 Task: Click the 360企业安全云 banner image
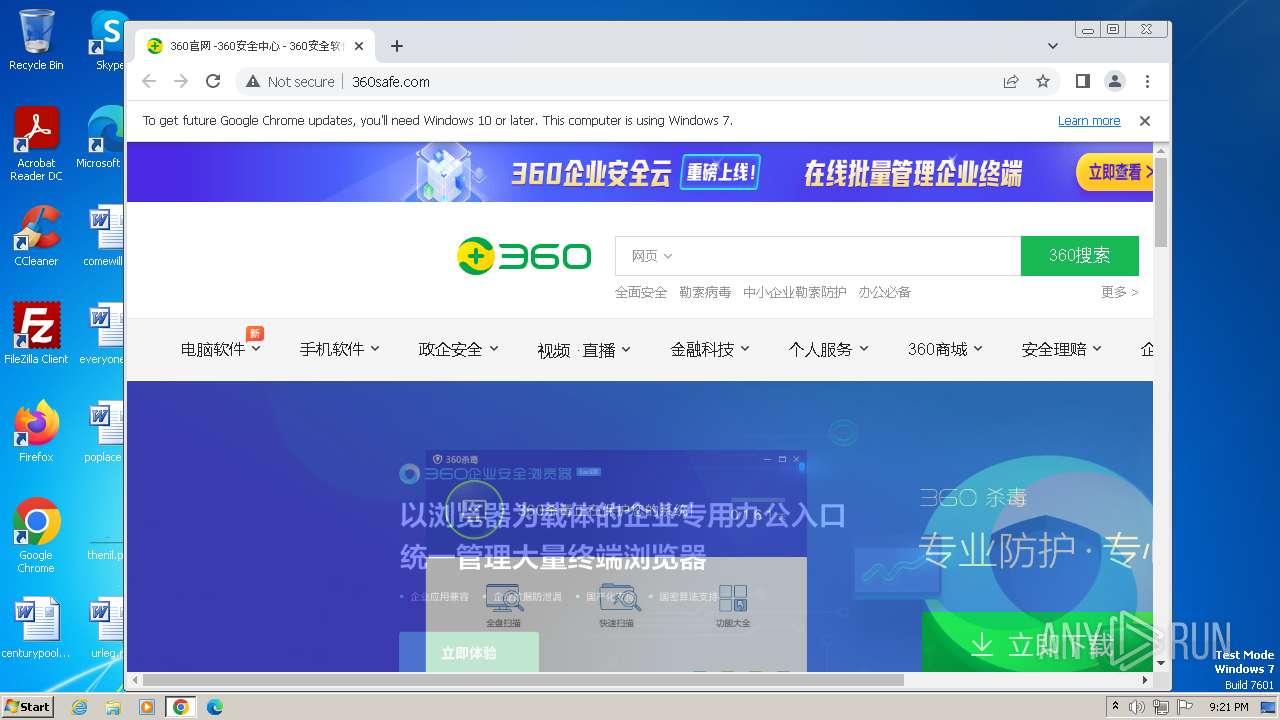[640, 172]
